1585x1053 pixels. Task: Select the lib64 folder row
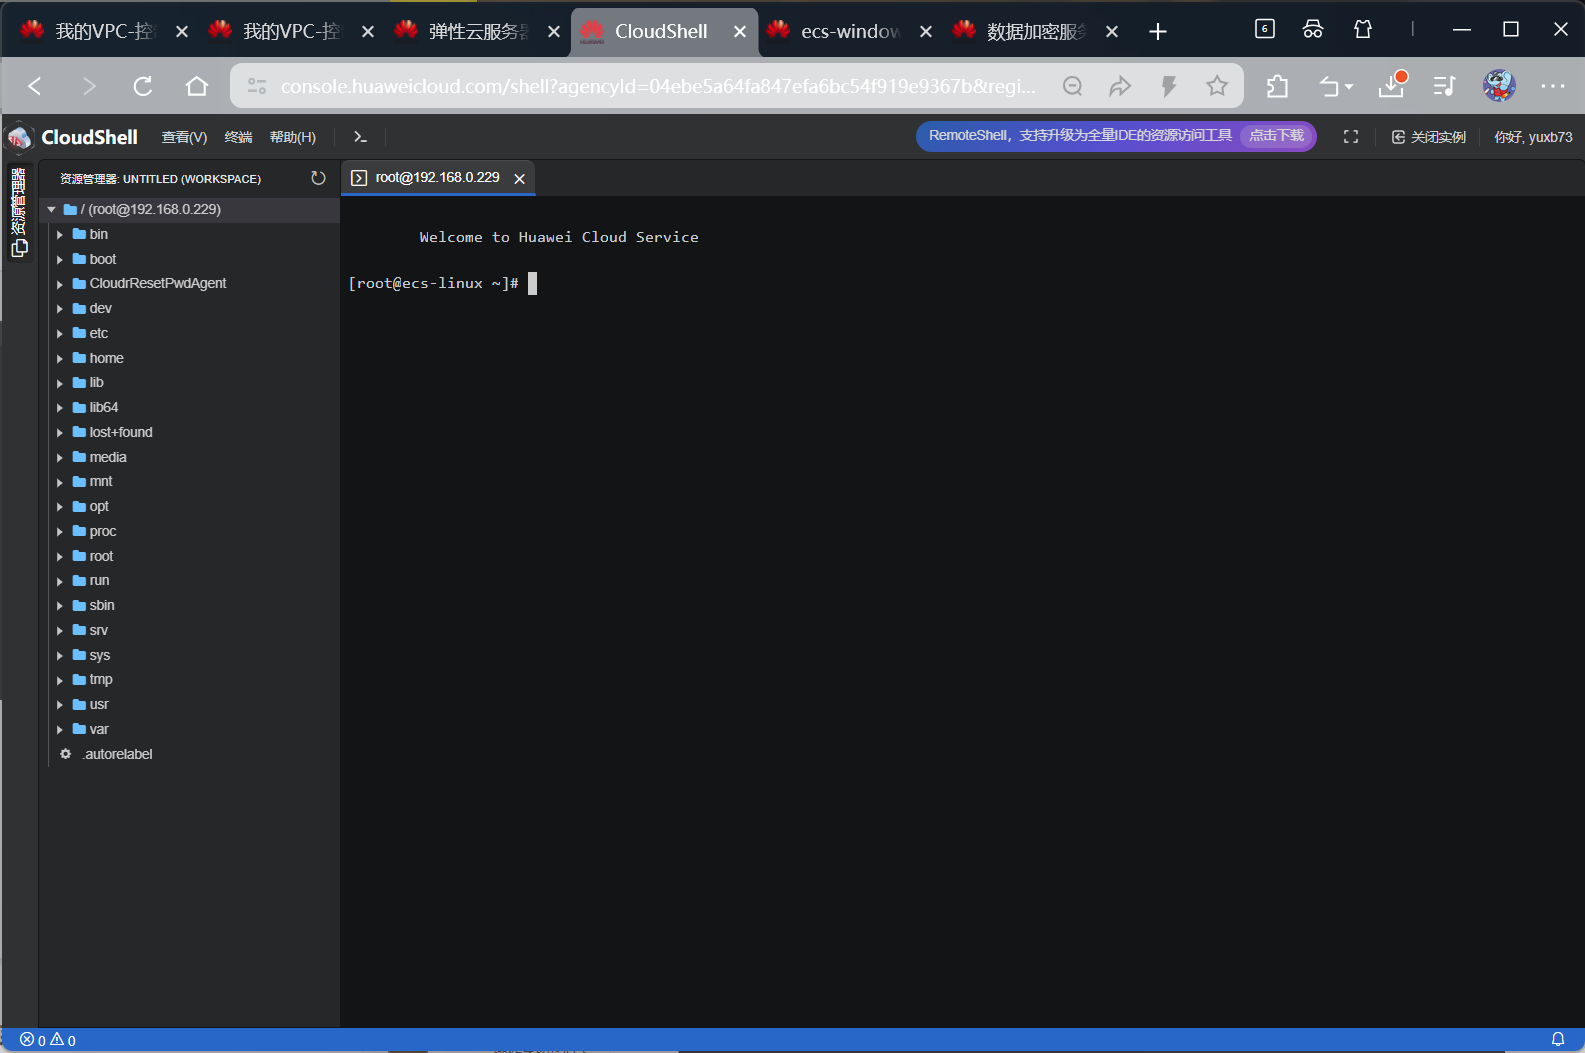pos(190,408)
